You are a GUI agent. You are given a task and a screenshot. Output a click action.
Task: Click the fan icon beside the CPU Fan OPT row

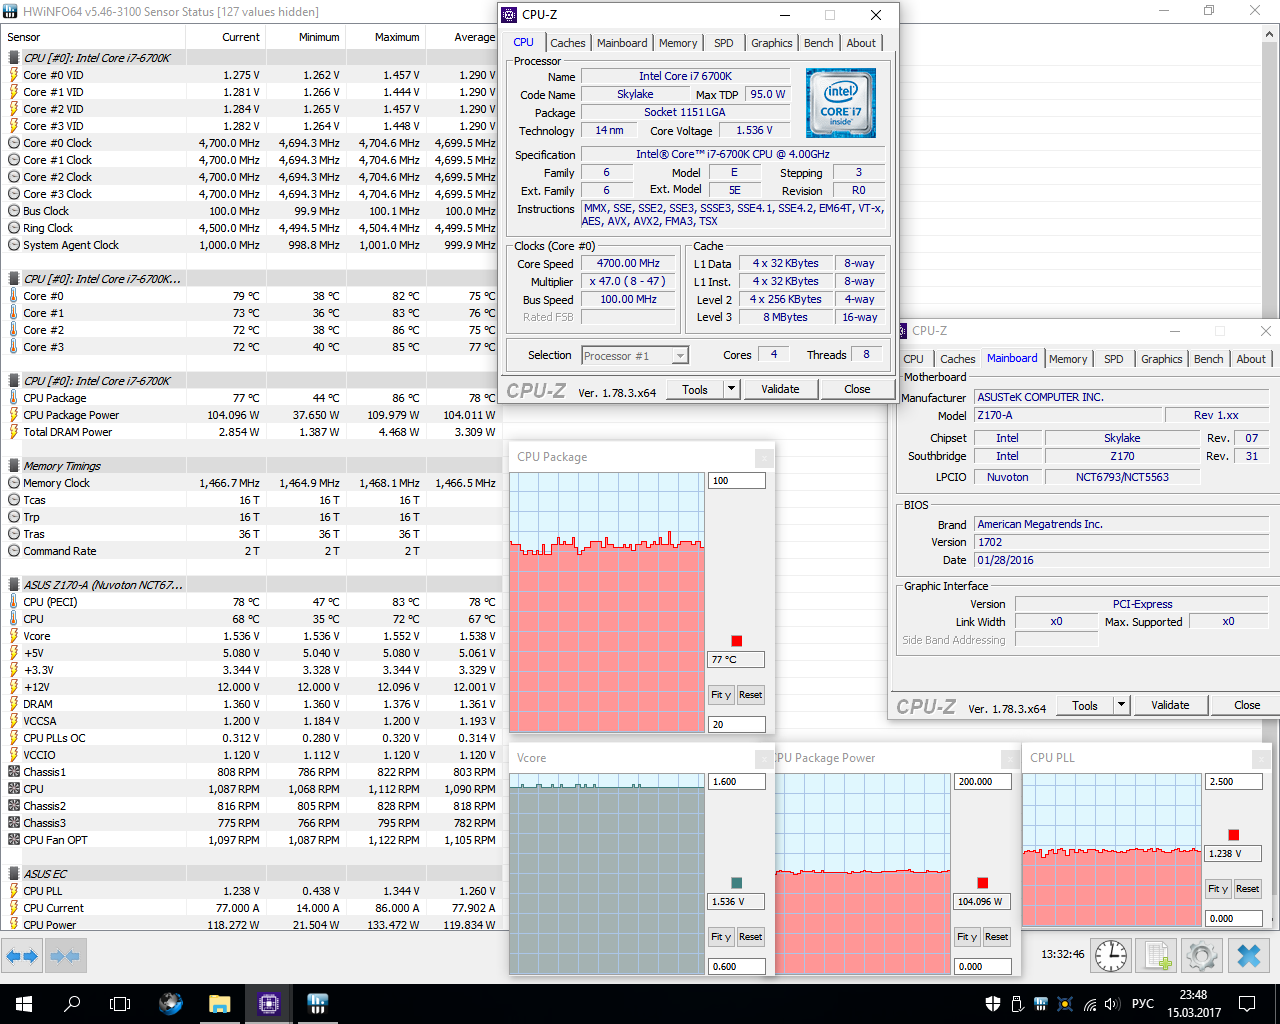(x=13, y=840)
